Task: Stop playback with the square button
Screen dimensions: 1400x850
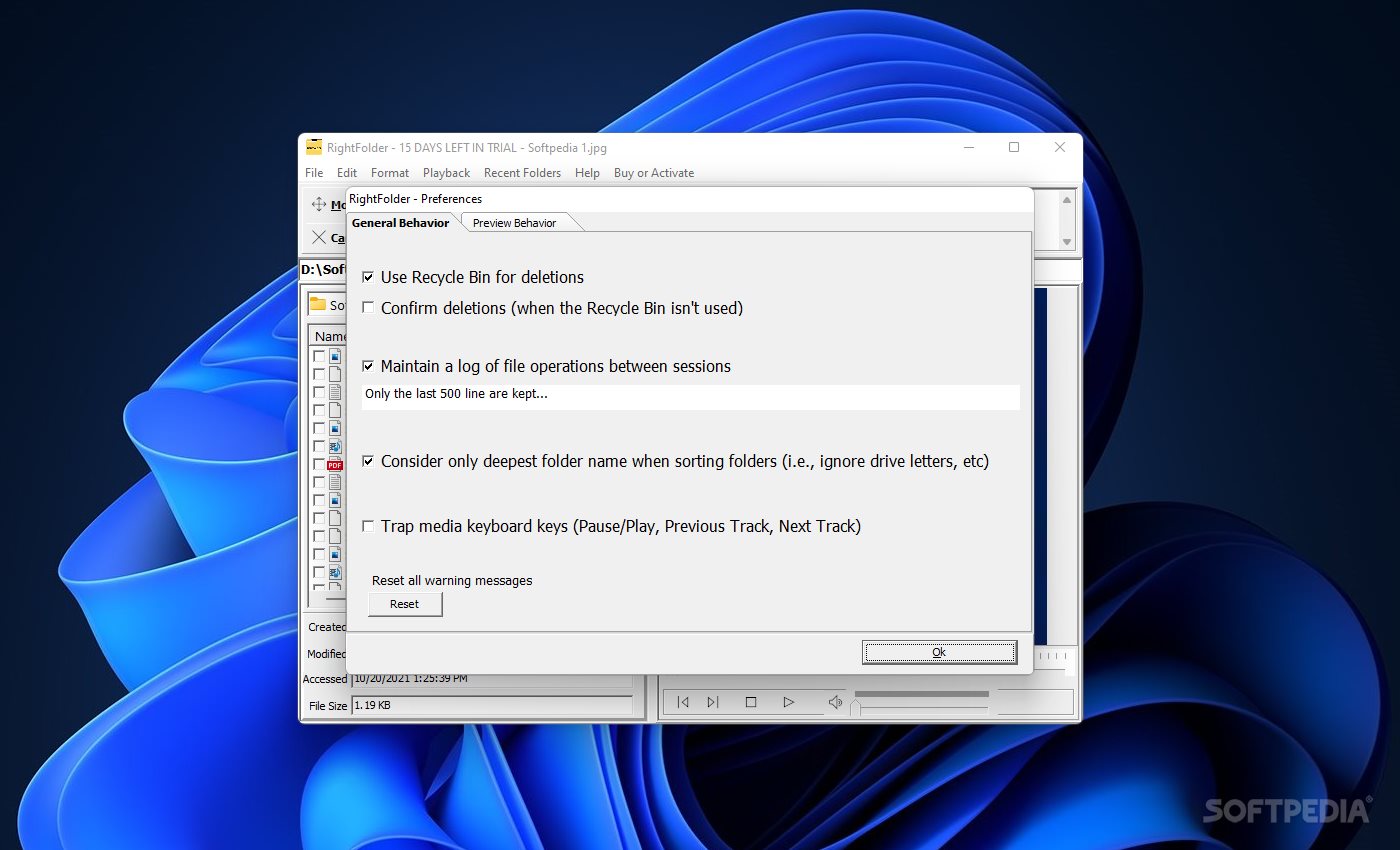Action: tap(751, 702)
